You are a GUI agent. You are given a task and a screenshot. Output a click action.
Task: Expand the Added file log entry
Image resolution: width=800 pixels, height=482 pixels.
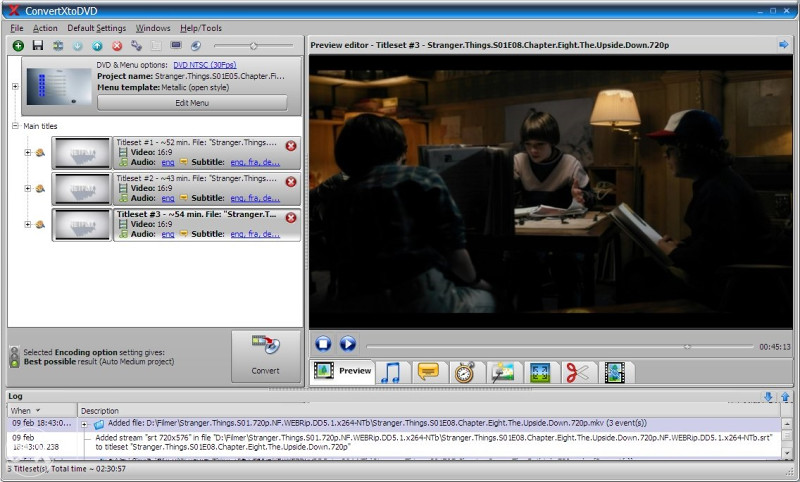pyautogui.click(x=85, y=424)
